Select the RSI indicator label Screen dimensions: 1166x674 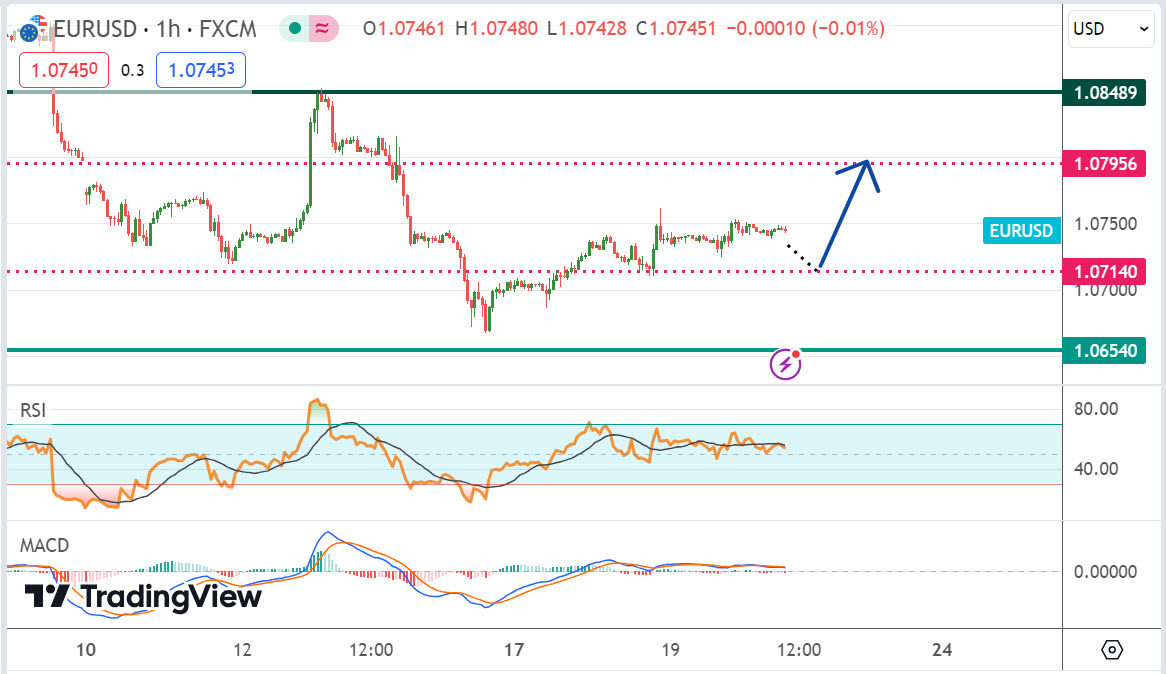pos(33,410)
